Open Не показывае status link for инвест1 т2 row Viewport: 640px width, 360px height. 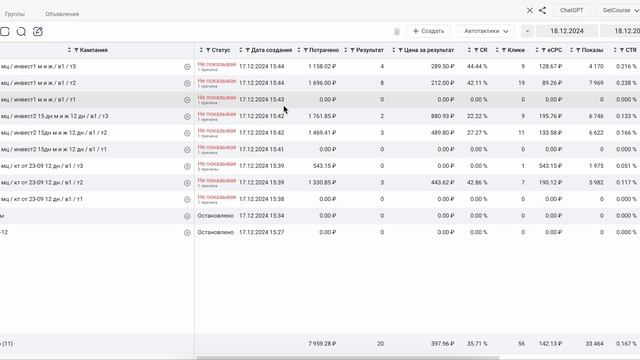[217, 81]
